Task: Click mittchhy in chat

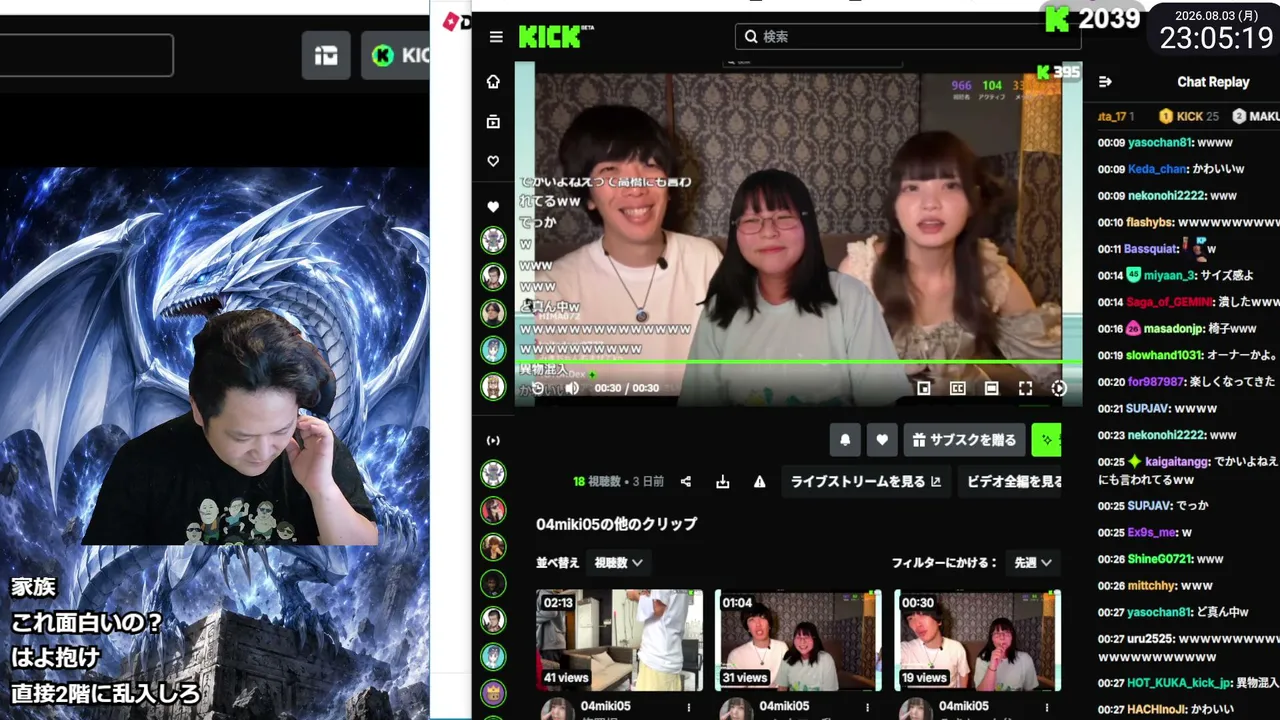Action: pos(1152,585)
